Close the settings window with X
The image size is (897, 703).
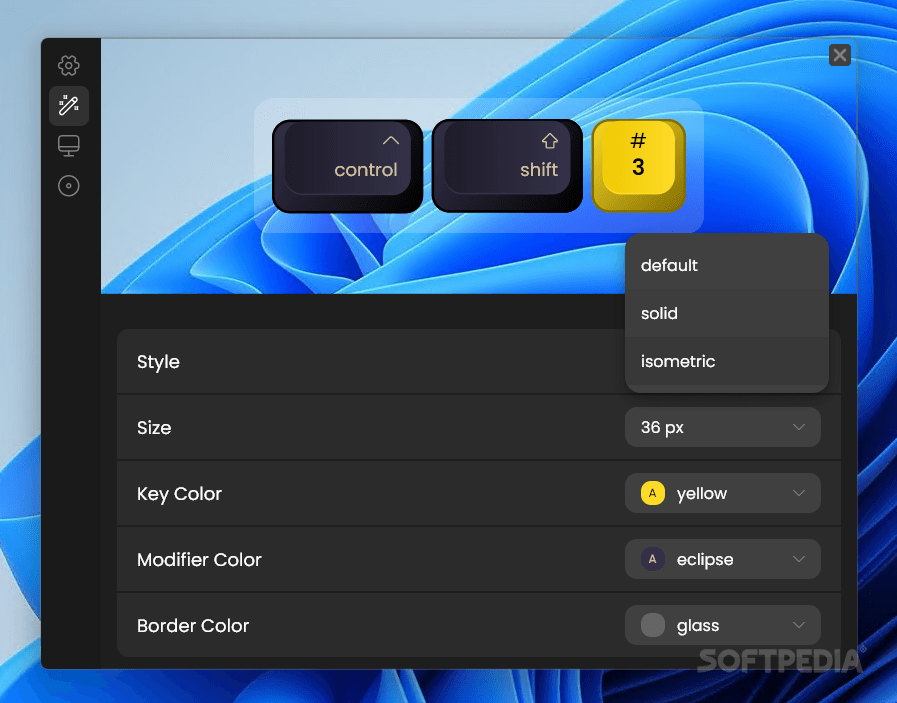(x=839, y=55)
